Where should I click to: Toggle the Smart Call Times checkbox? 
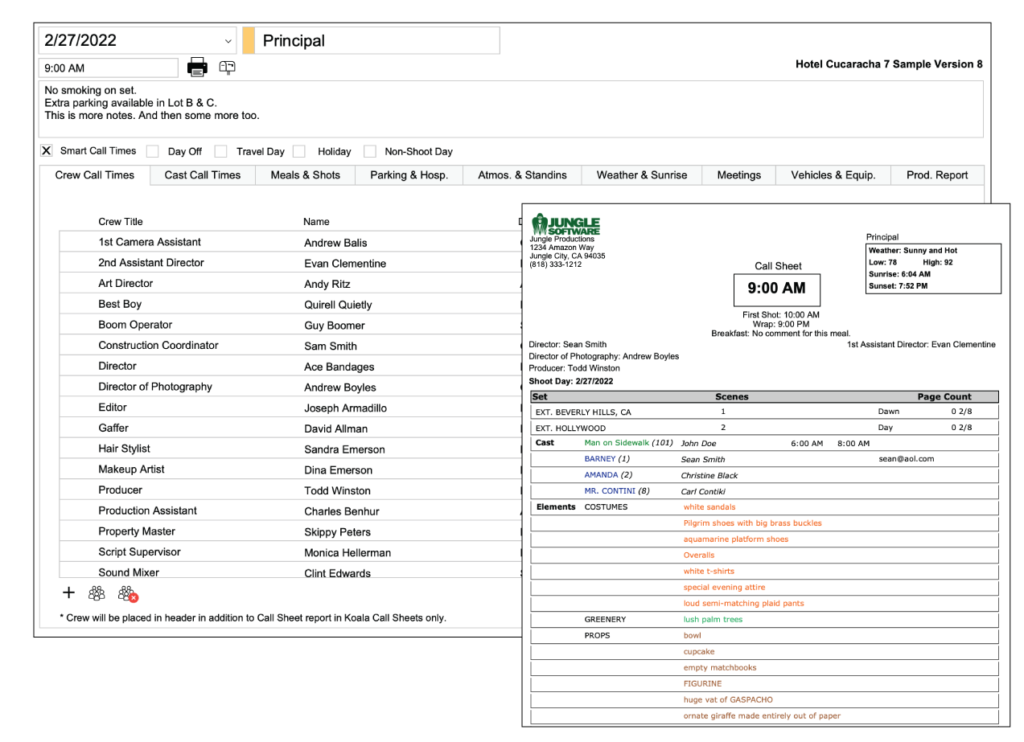pos(46,151)
